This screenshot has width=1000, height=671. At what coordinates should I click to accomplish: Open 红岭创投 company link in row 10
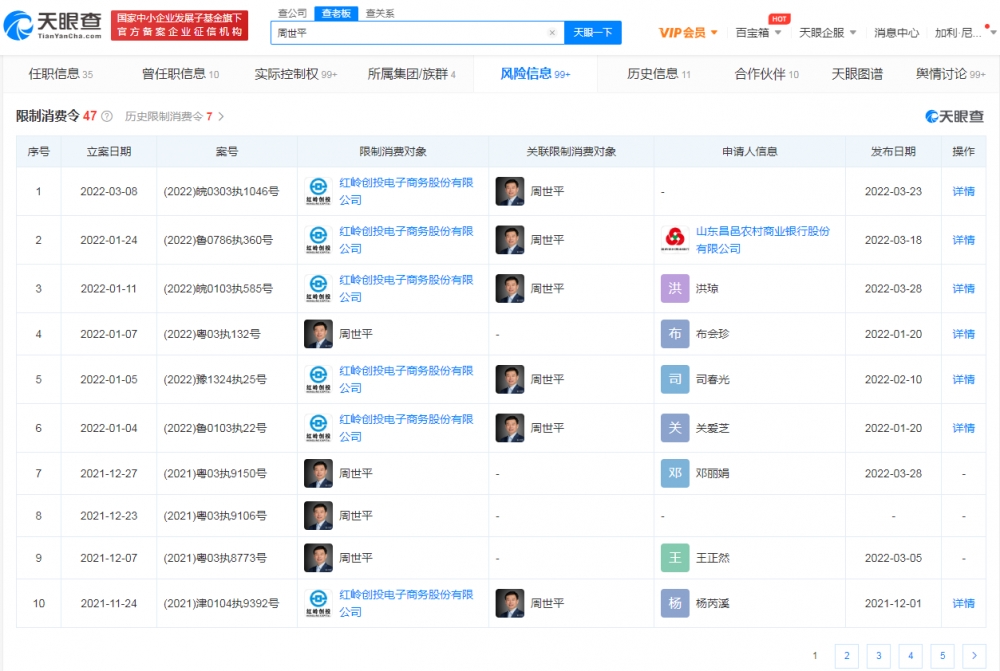(x=406, y=603)
